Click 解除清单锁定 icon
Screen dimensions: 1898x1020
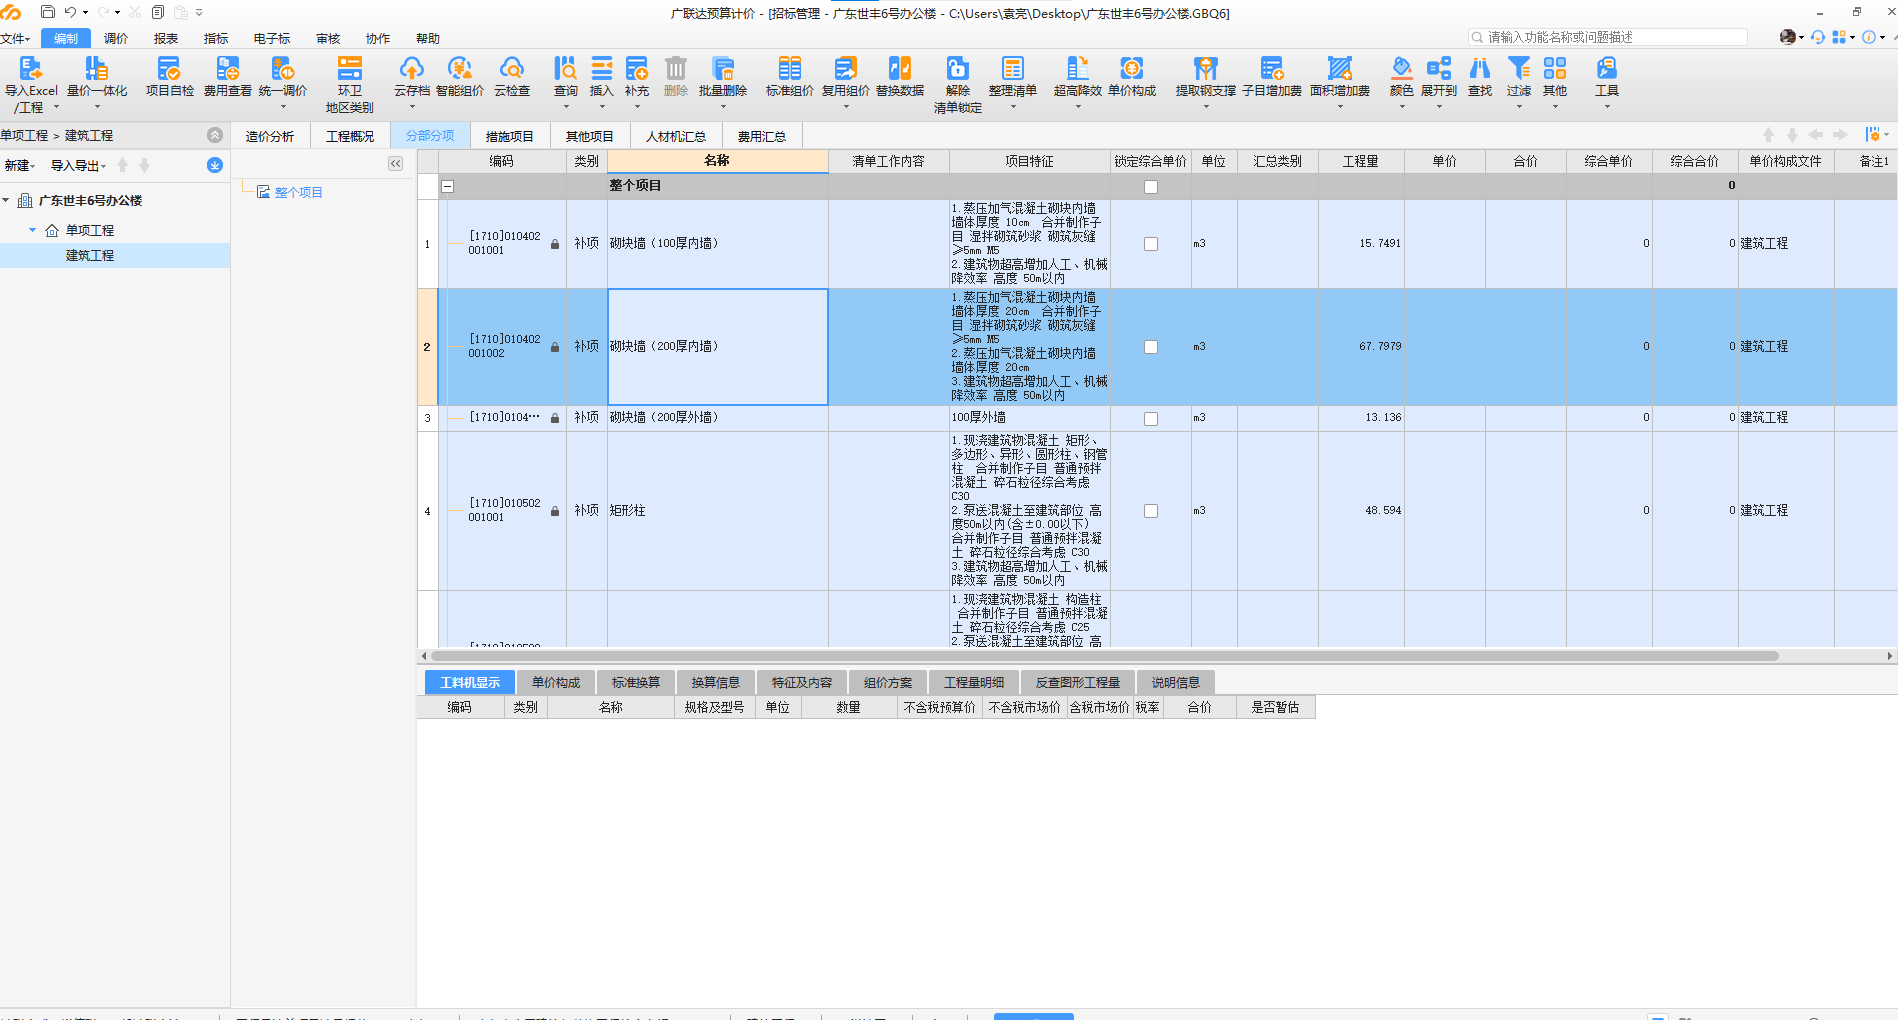tap(958, 84)
